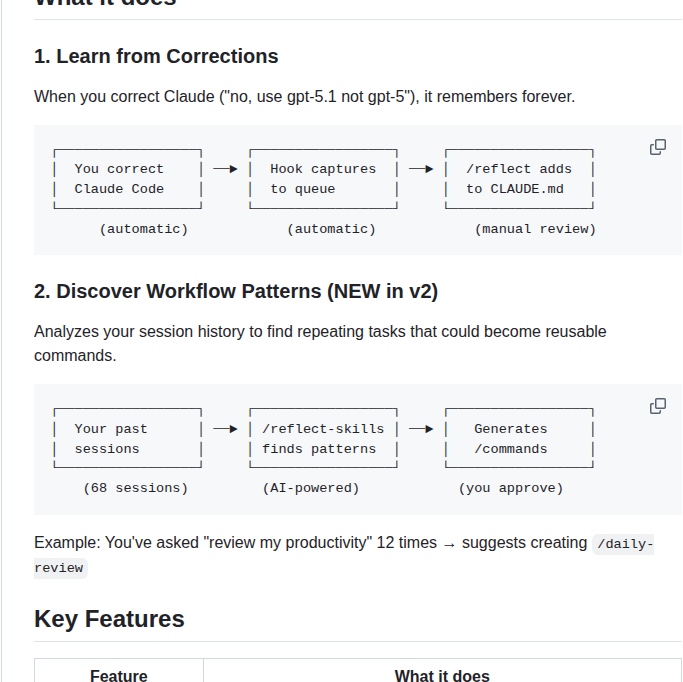Copy the corrections flow diagram code block

[658, 147]
